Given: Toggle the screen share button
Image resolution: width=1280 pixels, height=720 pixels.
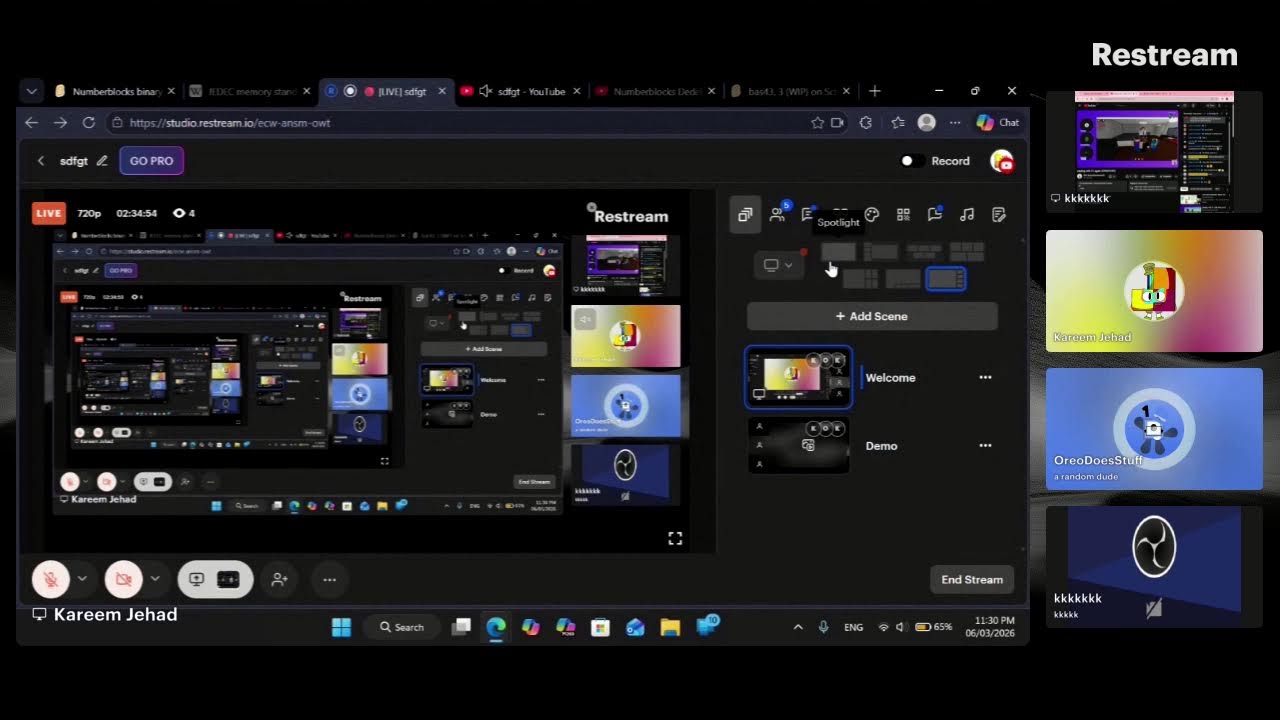Looking at the screenshot, I should [196, 579].
